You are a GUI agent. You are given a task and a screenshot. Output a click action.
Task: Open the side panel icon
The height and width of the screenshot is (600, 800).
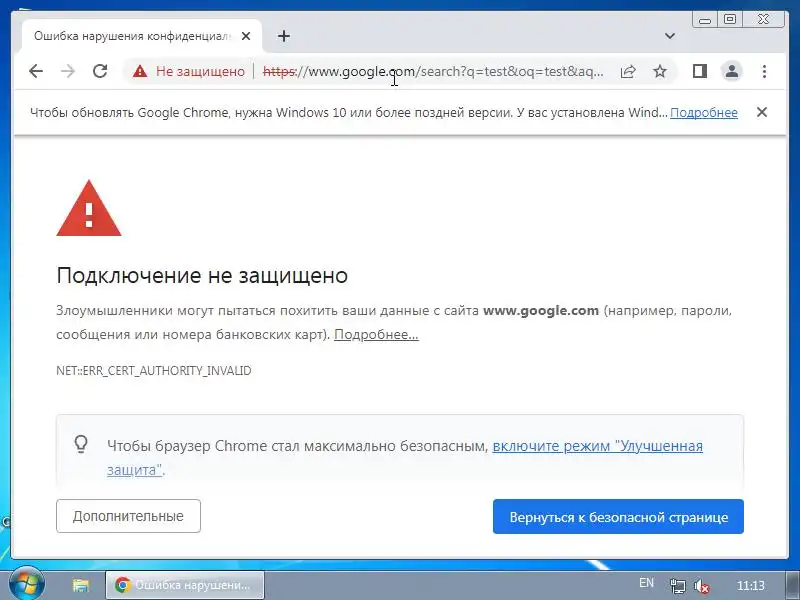(x=699, y=71)
